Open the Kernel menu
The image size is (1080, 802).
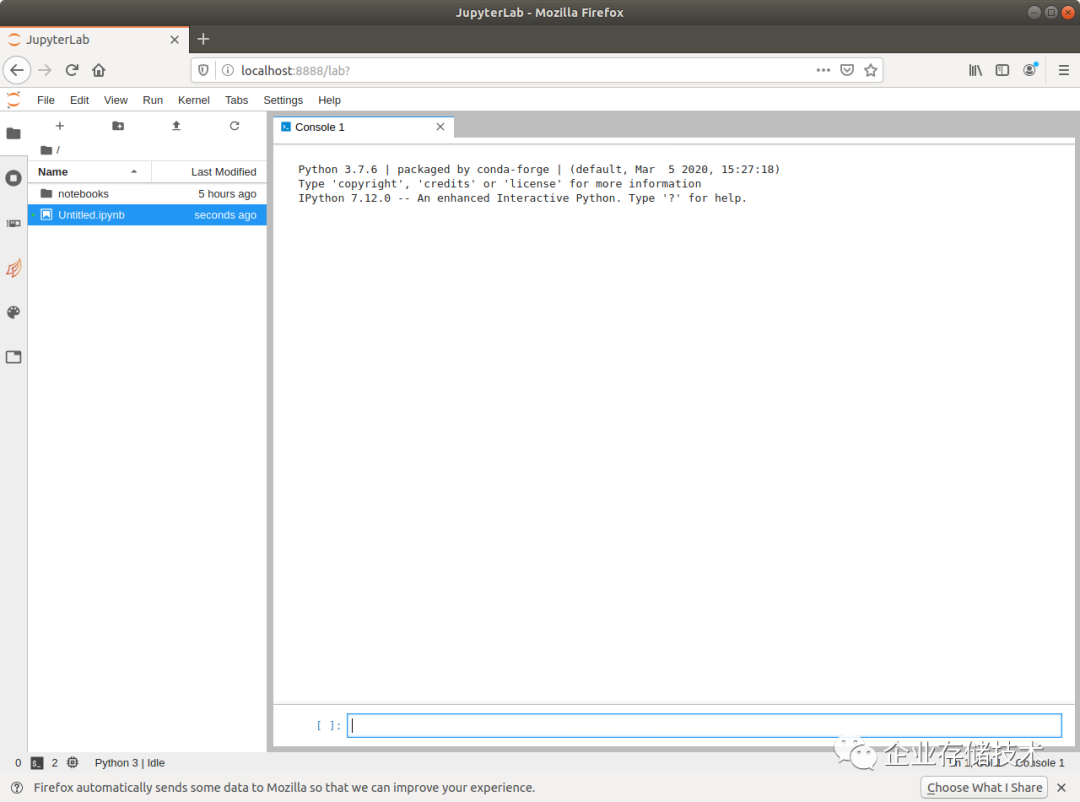194,100
